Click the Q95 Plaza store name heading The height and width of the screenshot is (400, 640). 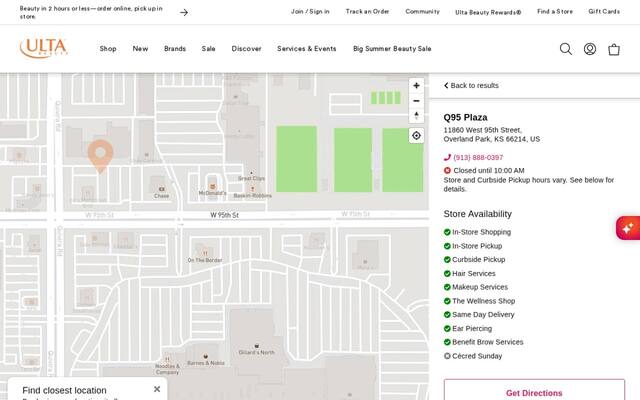click(465, 118)
